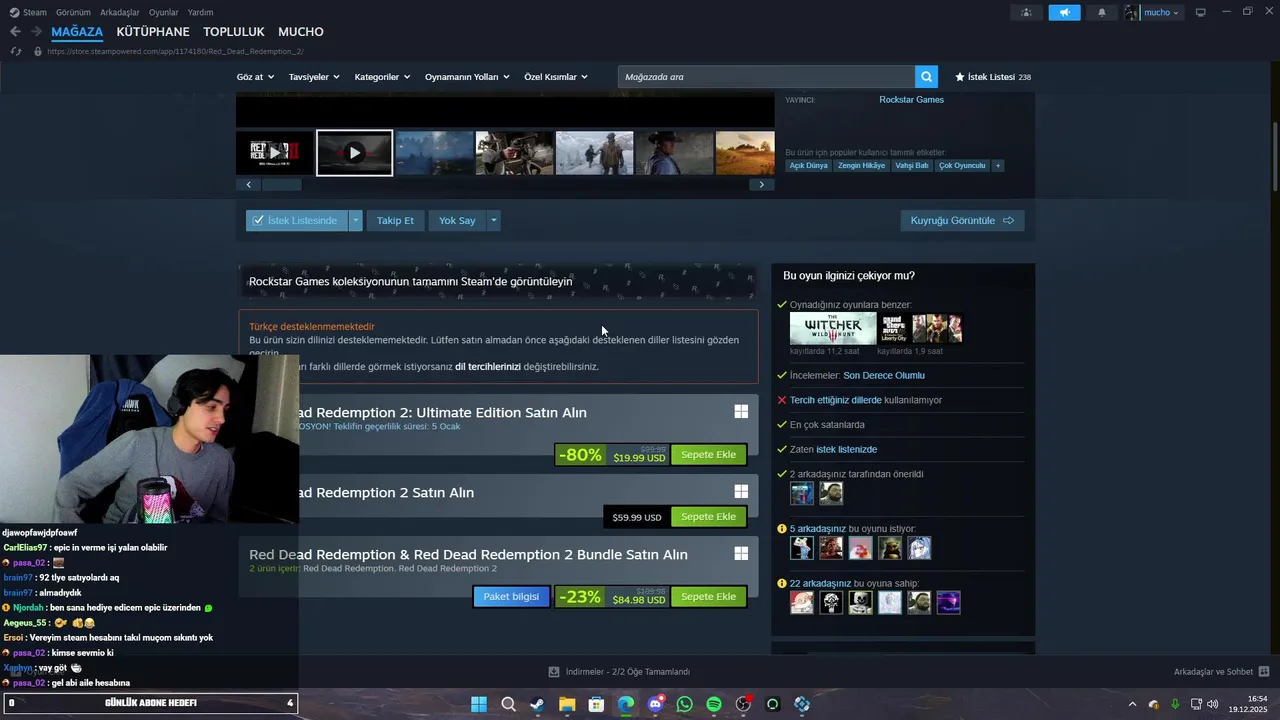This screenshot has height=720, width=1280.
Task: Show hidden system tray icons
Action: 1132,704
